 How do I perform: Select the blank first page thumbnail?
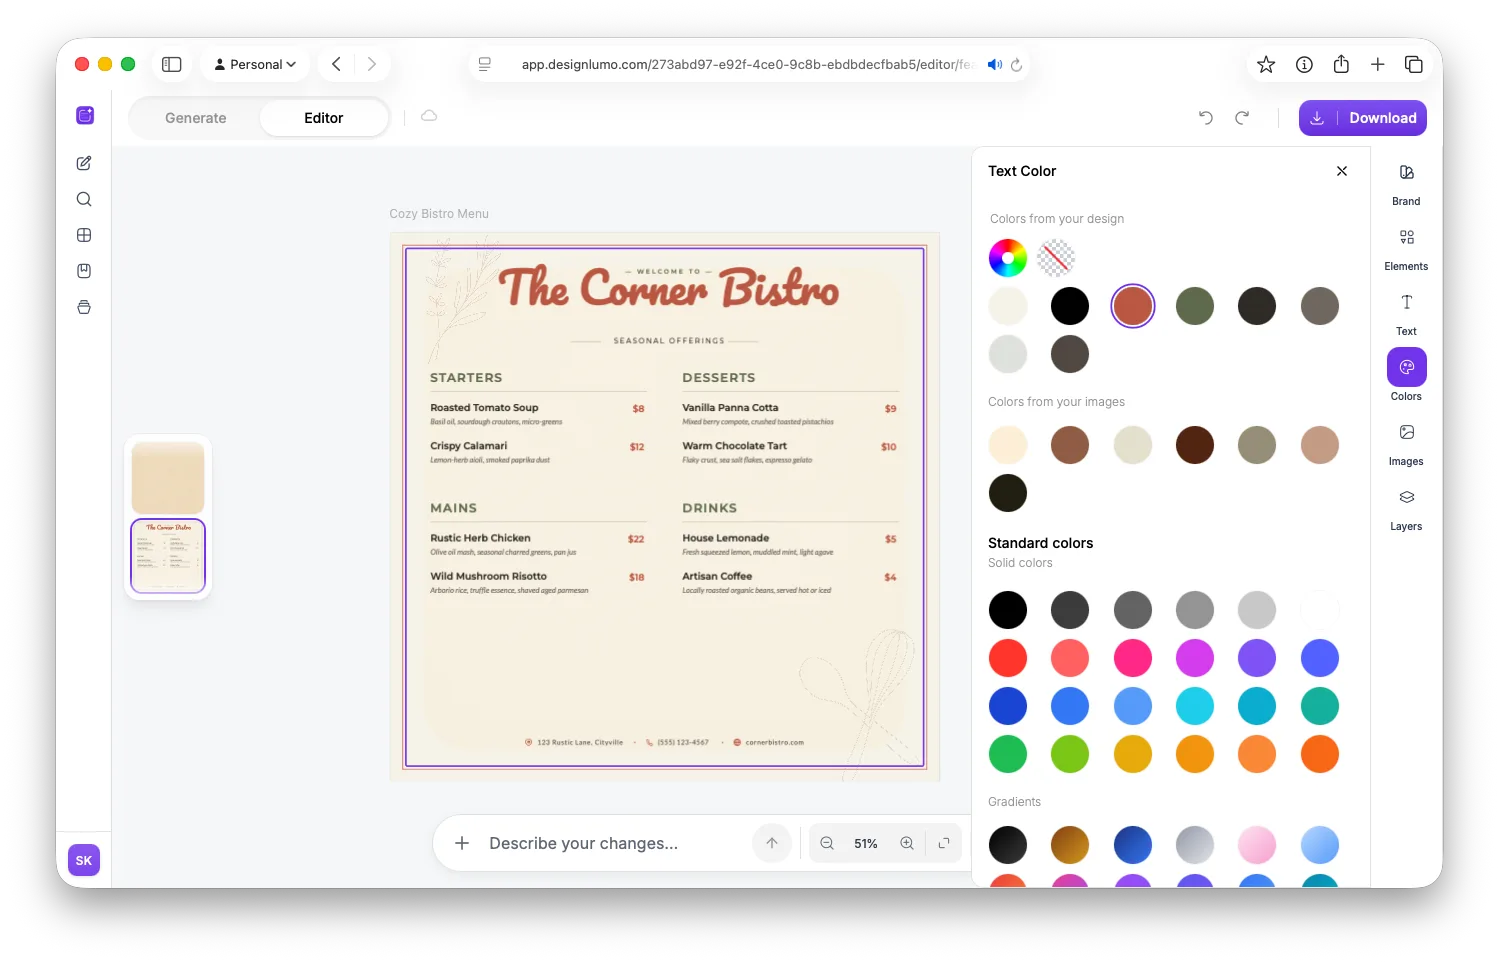click(x=168, y=478)
